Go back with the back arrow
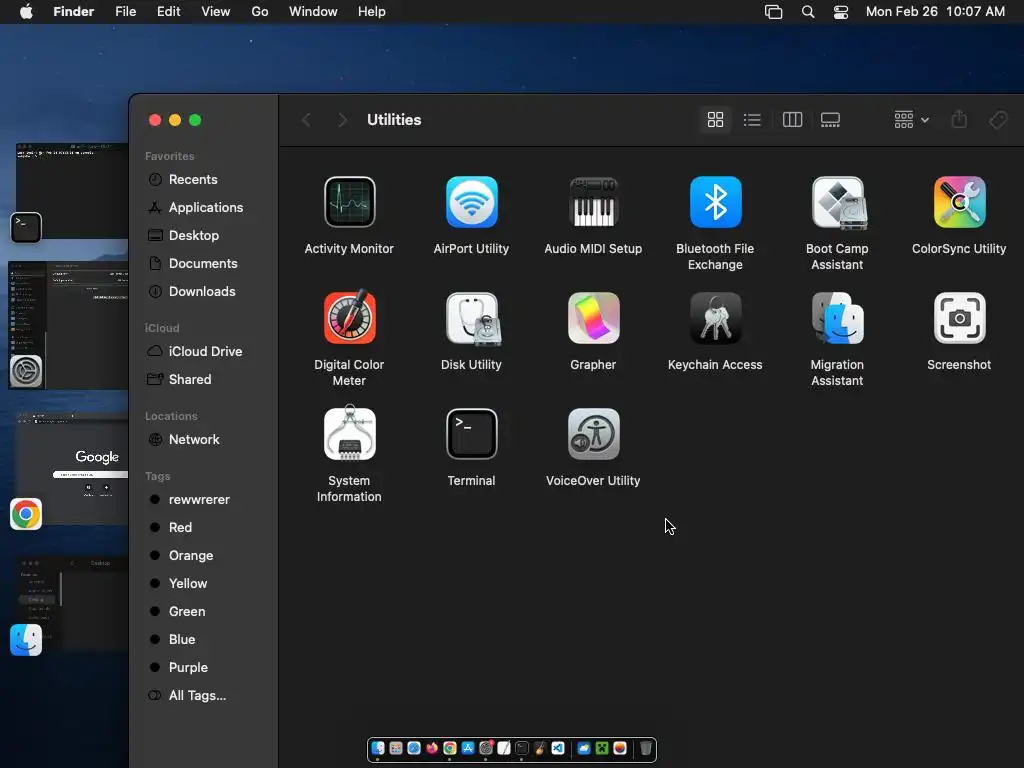Screen dimensions: 1024x768 (x=306, y=120)
